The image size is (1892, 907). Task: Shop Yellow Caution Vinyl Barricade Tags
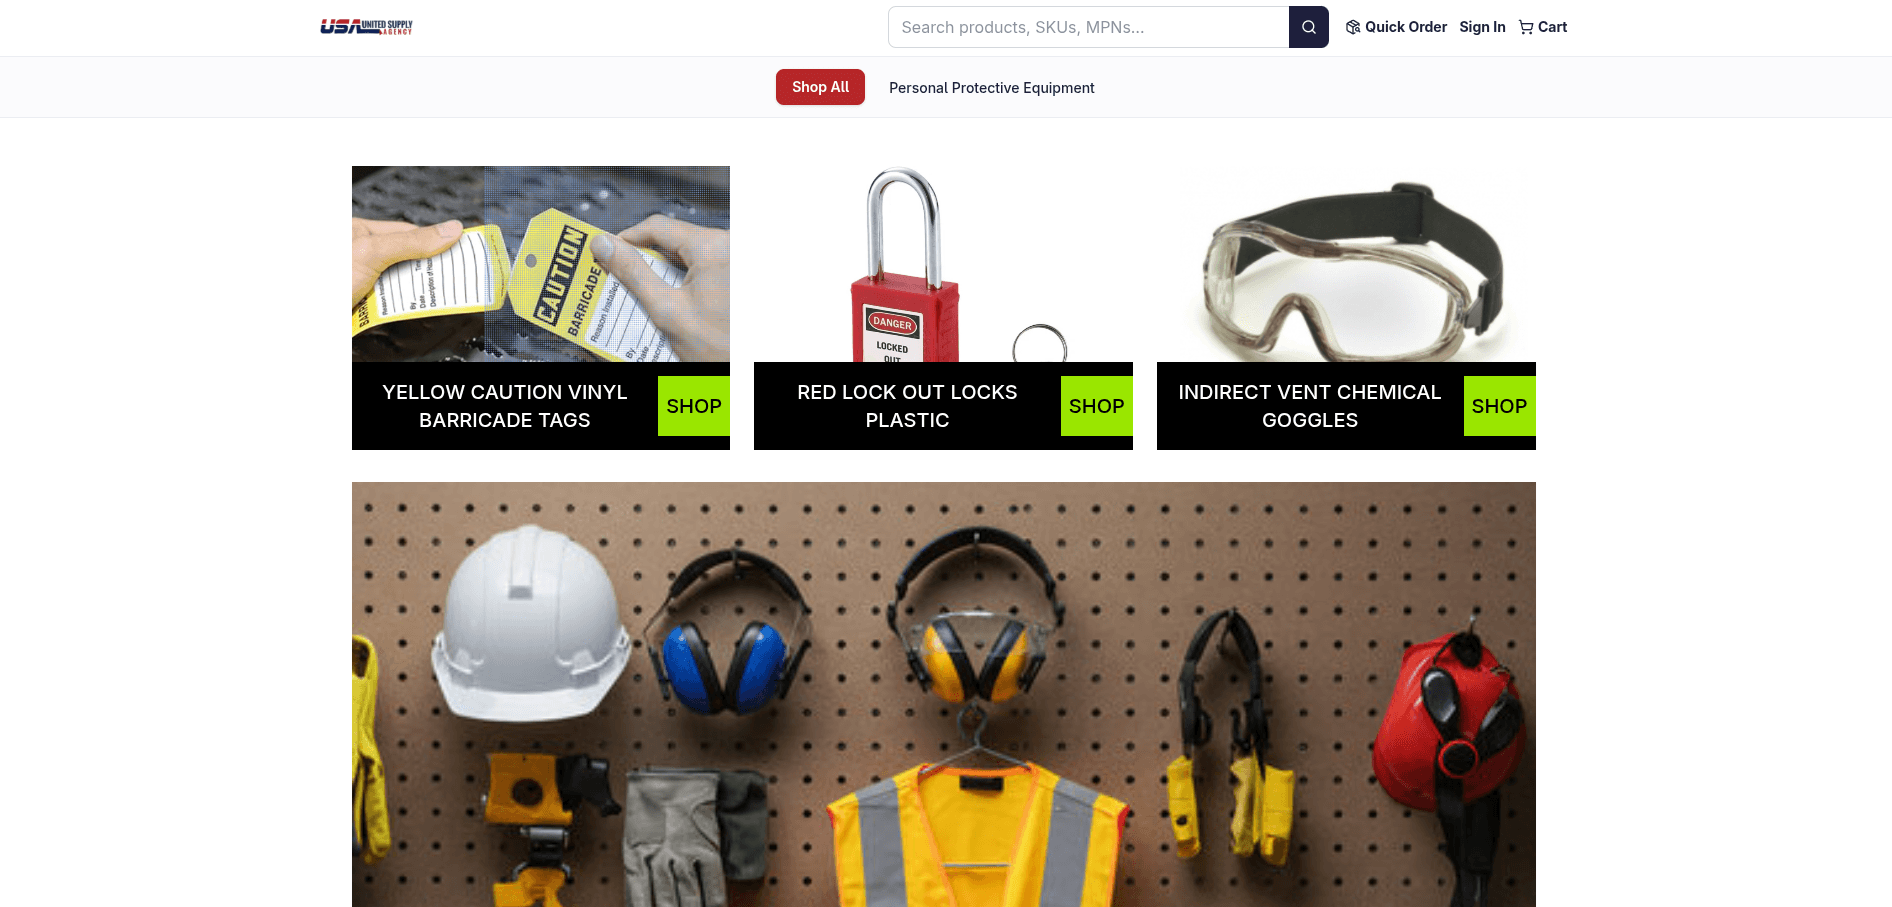coord(693,406)
